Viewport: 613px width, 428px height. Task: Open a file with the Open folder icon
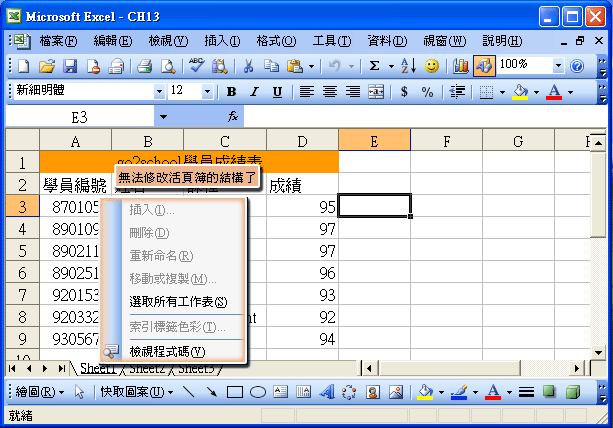point(47,66)
